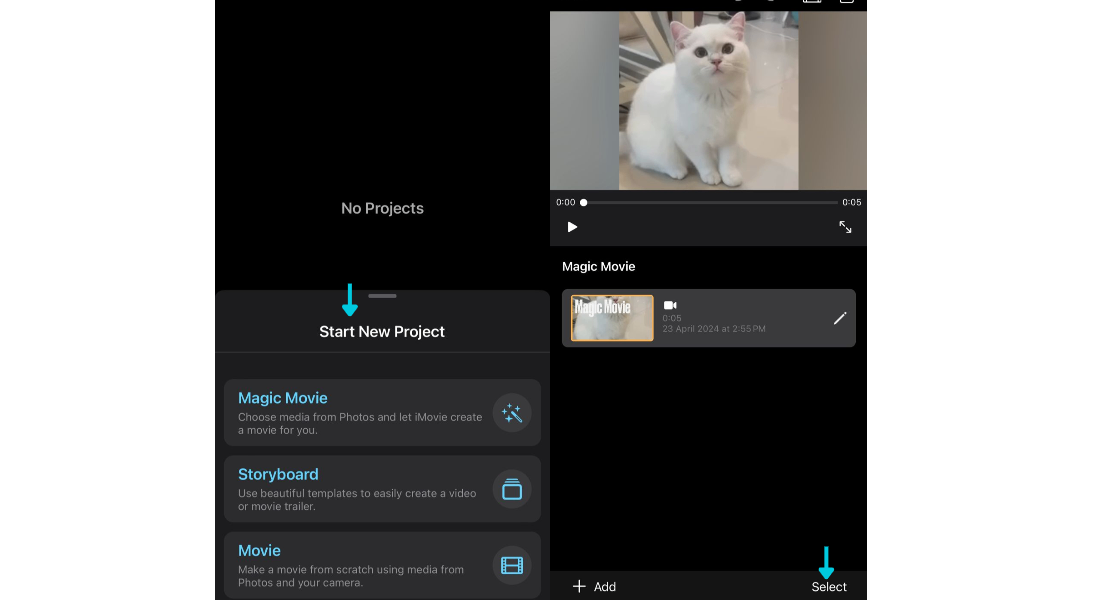Expand the preview to fullscreen

click(x=845, y=227)
